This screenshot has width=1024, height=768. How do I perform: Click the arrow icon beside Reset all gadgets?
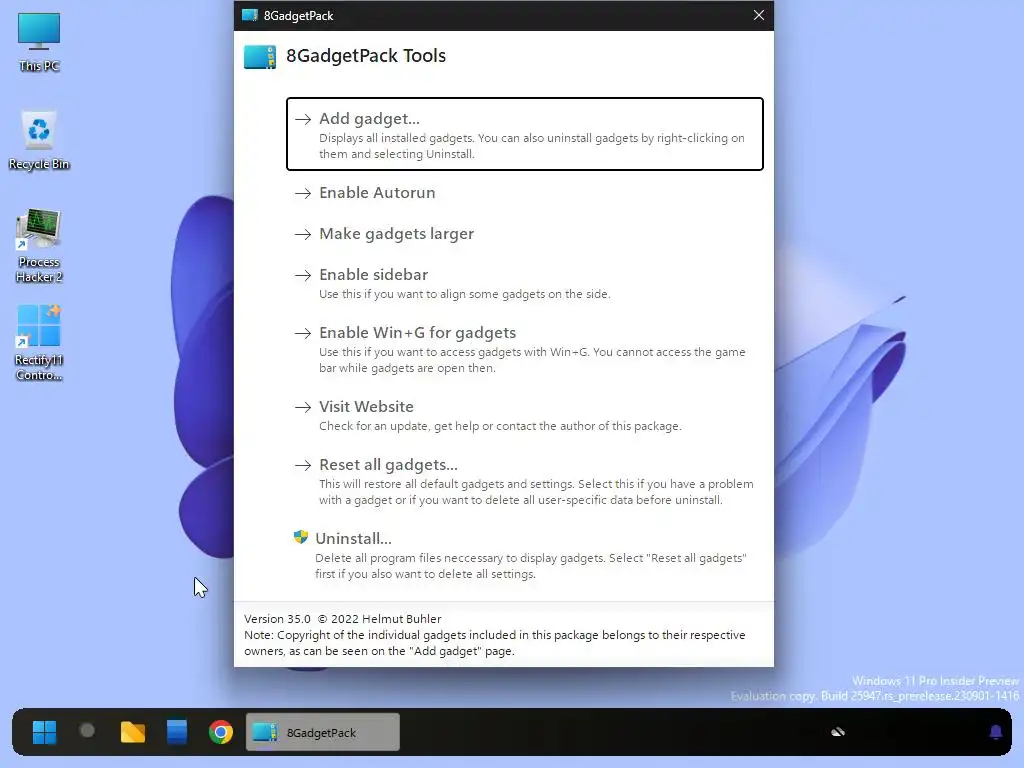pos(302,466)
